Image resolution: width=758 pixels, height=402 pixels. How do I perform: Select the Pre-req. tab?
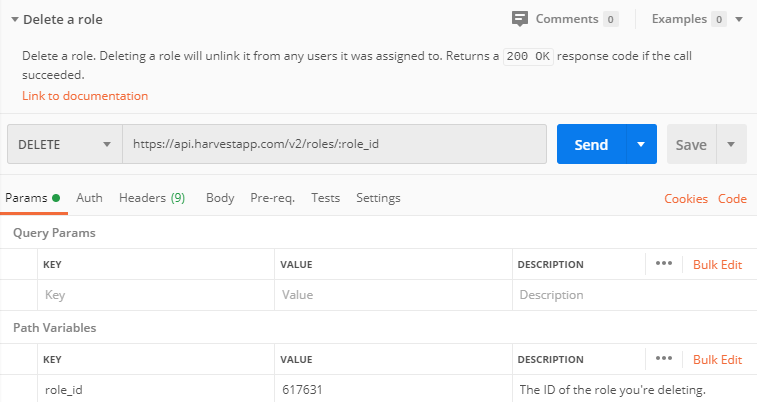[x=273, y=198]
